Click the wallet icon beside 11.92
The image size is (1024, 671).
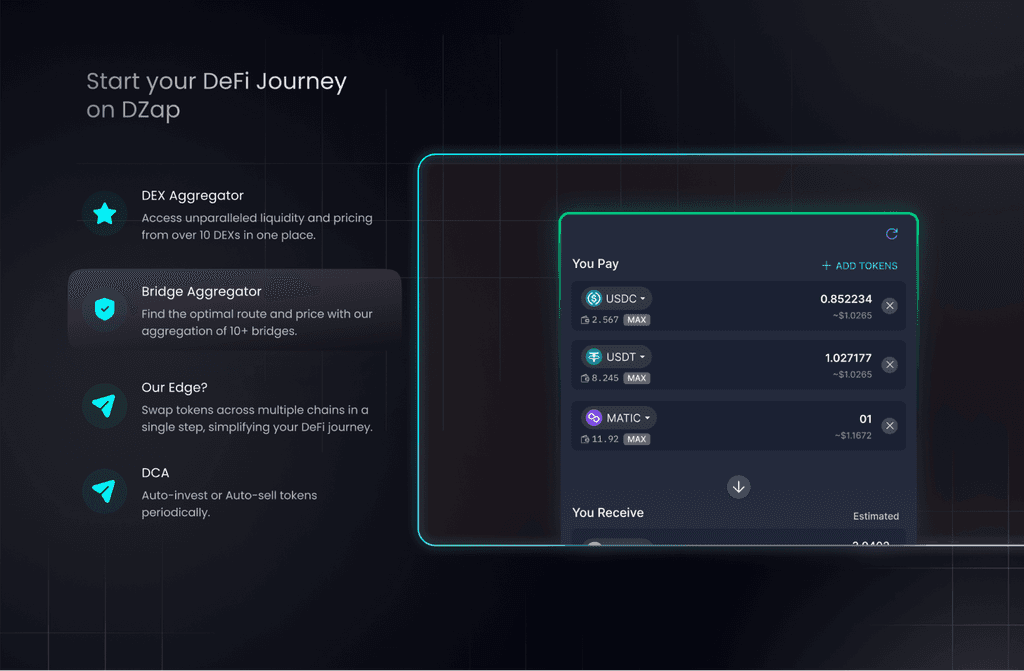(x=584, y=439)
